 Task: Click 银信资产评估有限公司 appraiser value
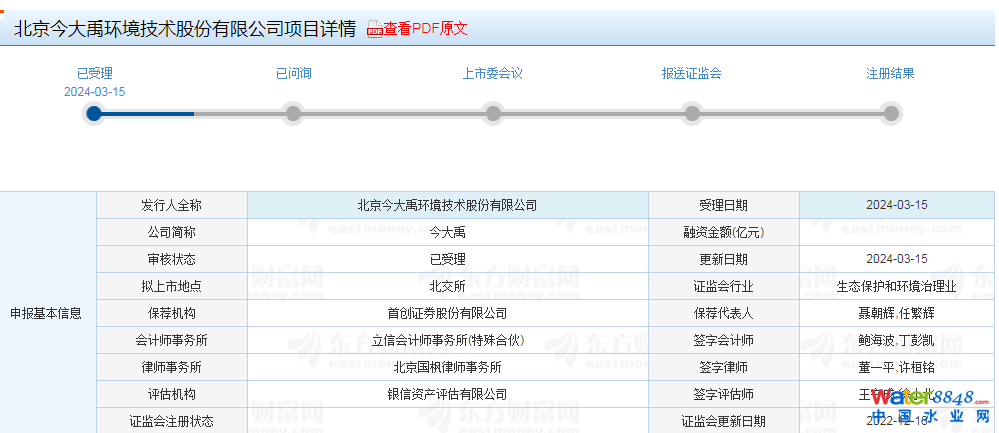pyautogui.click(x=447, y=394)
